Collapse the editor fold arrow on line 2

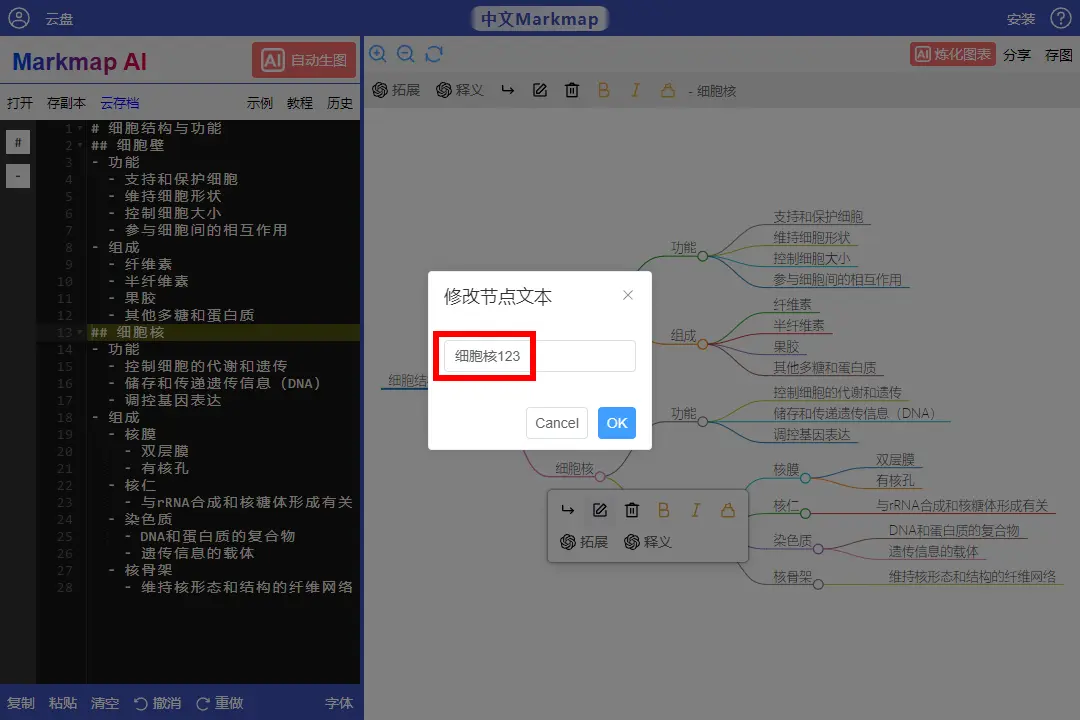pyautogui.click(x=80, y=145)
